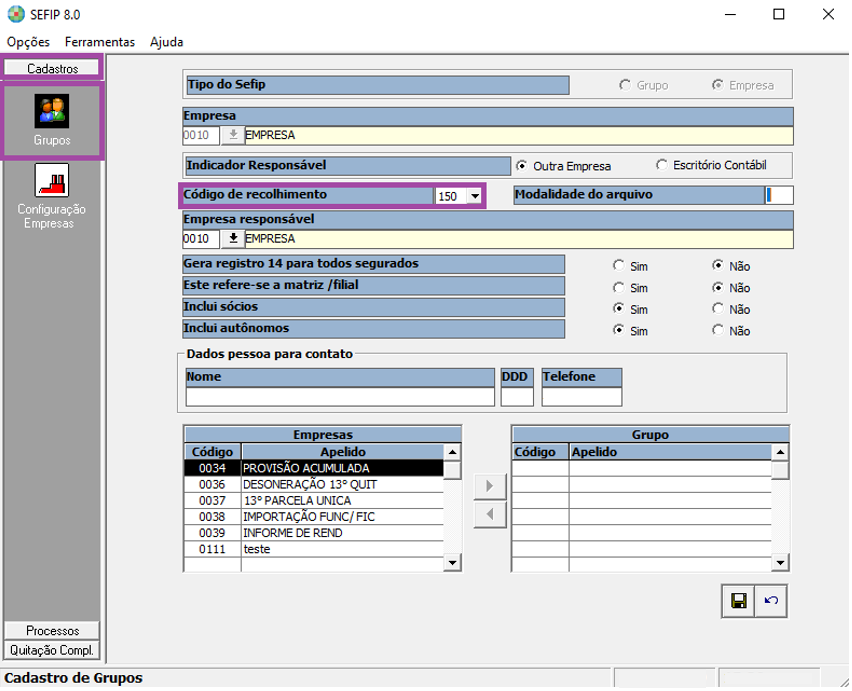Maximize the SEFIP window
Image resolution: width=852 pixels, height=691 pixels.
coord(779,14)
